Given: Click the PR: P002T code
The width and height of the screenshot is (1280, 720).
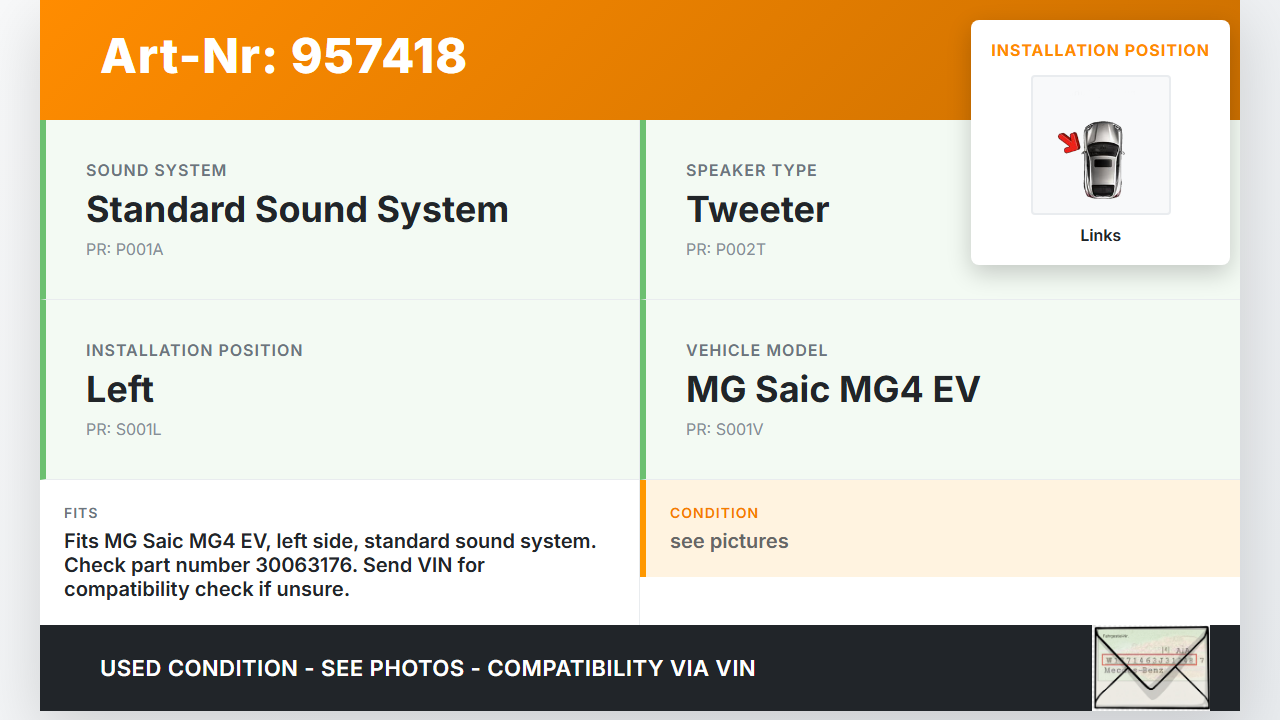Looking at the screenshot, I should click(725, 250).
